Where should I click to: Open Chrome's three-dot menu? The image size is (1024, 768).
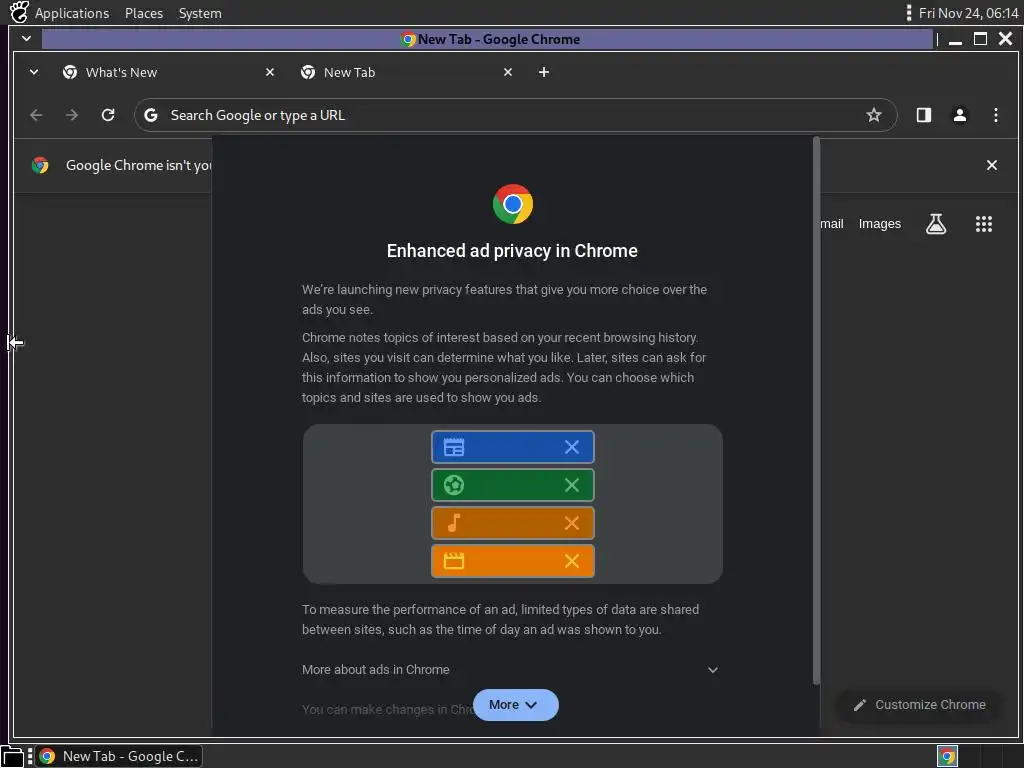click(x=995, y=115)
